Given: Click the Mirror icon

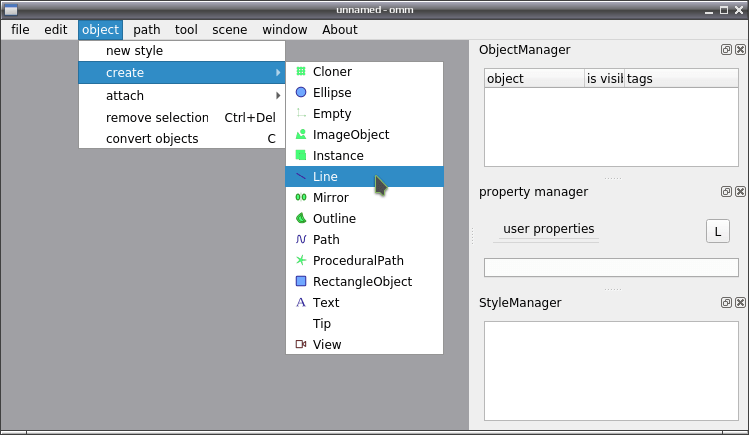Looking at the screenshot, I should pyautogui.click(x=301, y=198).
